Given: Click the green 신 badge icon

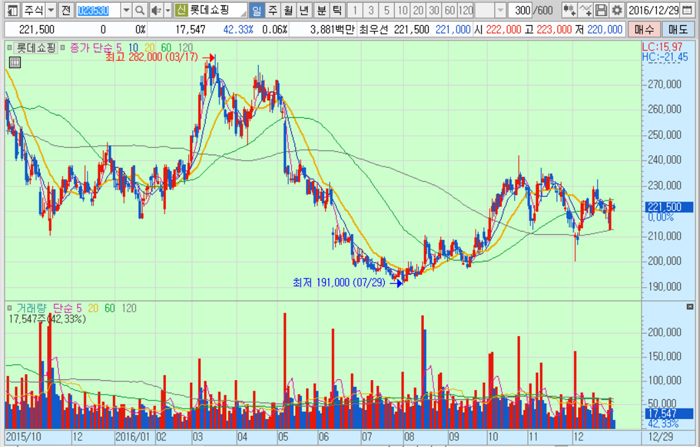Looking at the screenshot, I should (181, 10).
